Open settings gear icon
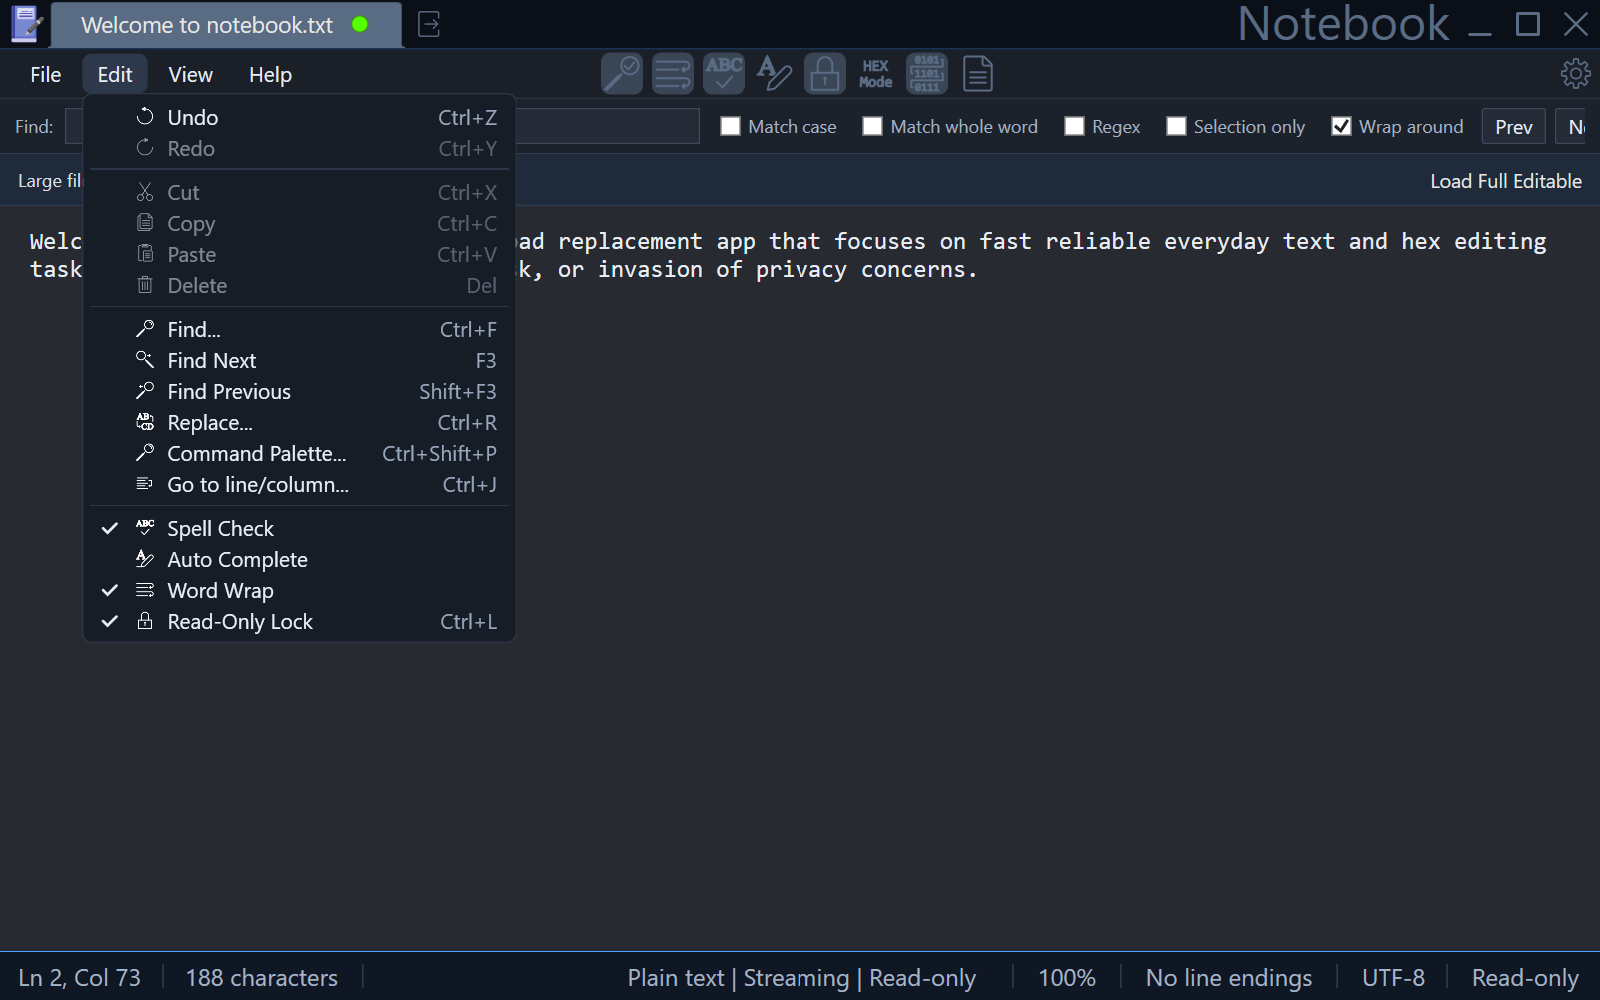The width and height of the screenshot is (1600, 1000). coord(1575,73)
